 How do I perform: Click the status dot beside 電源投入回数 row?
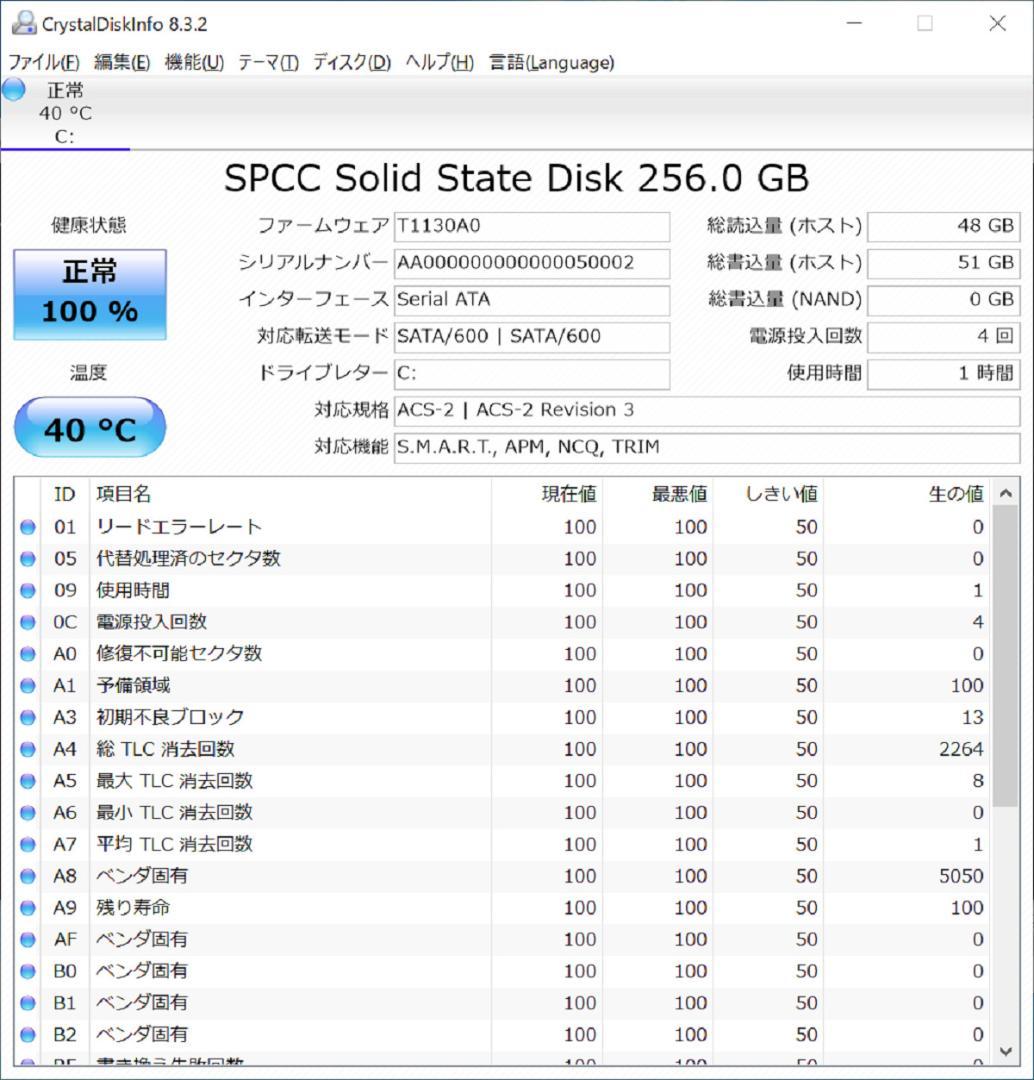point(27,622)
